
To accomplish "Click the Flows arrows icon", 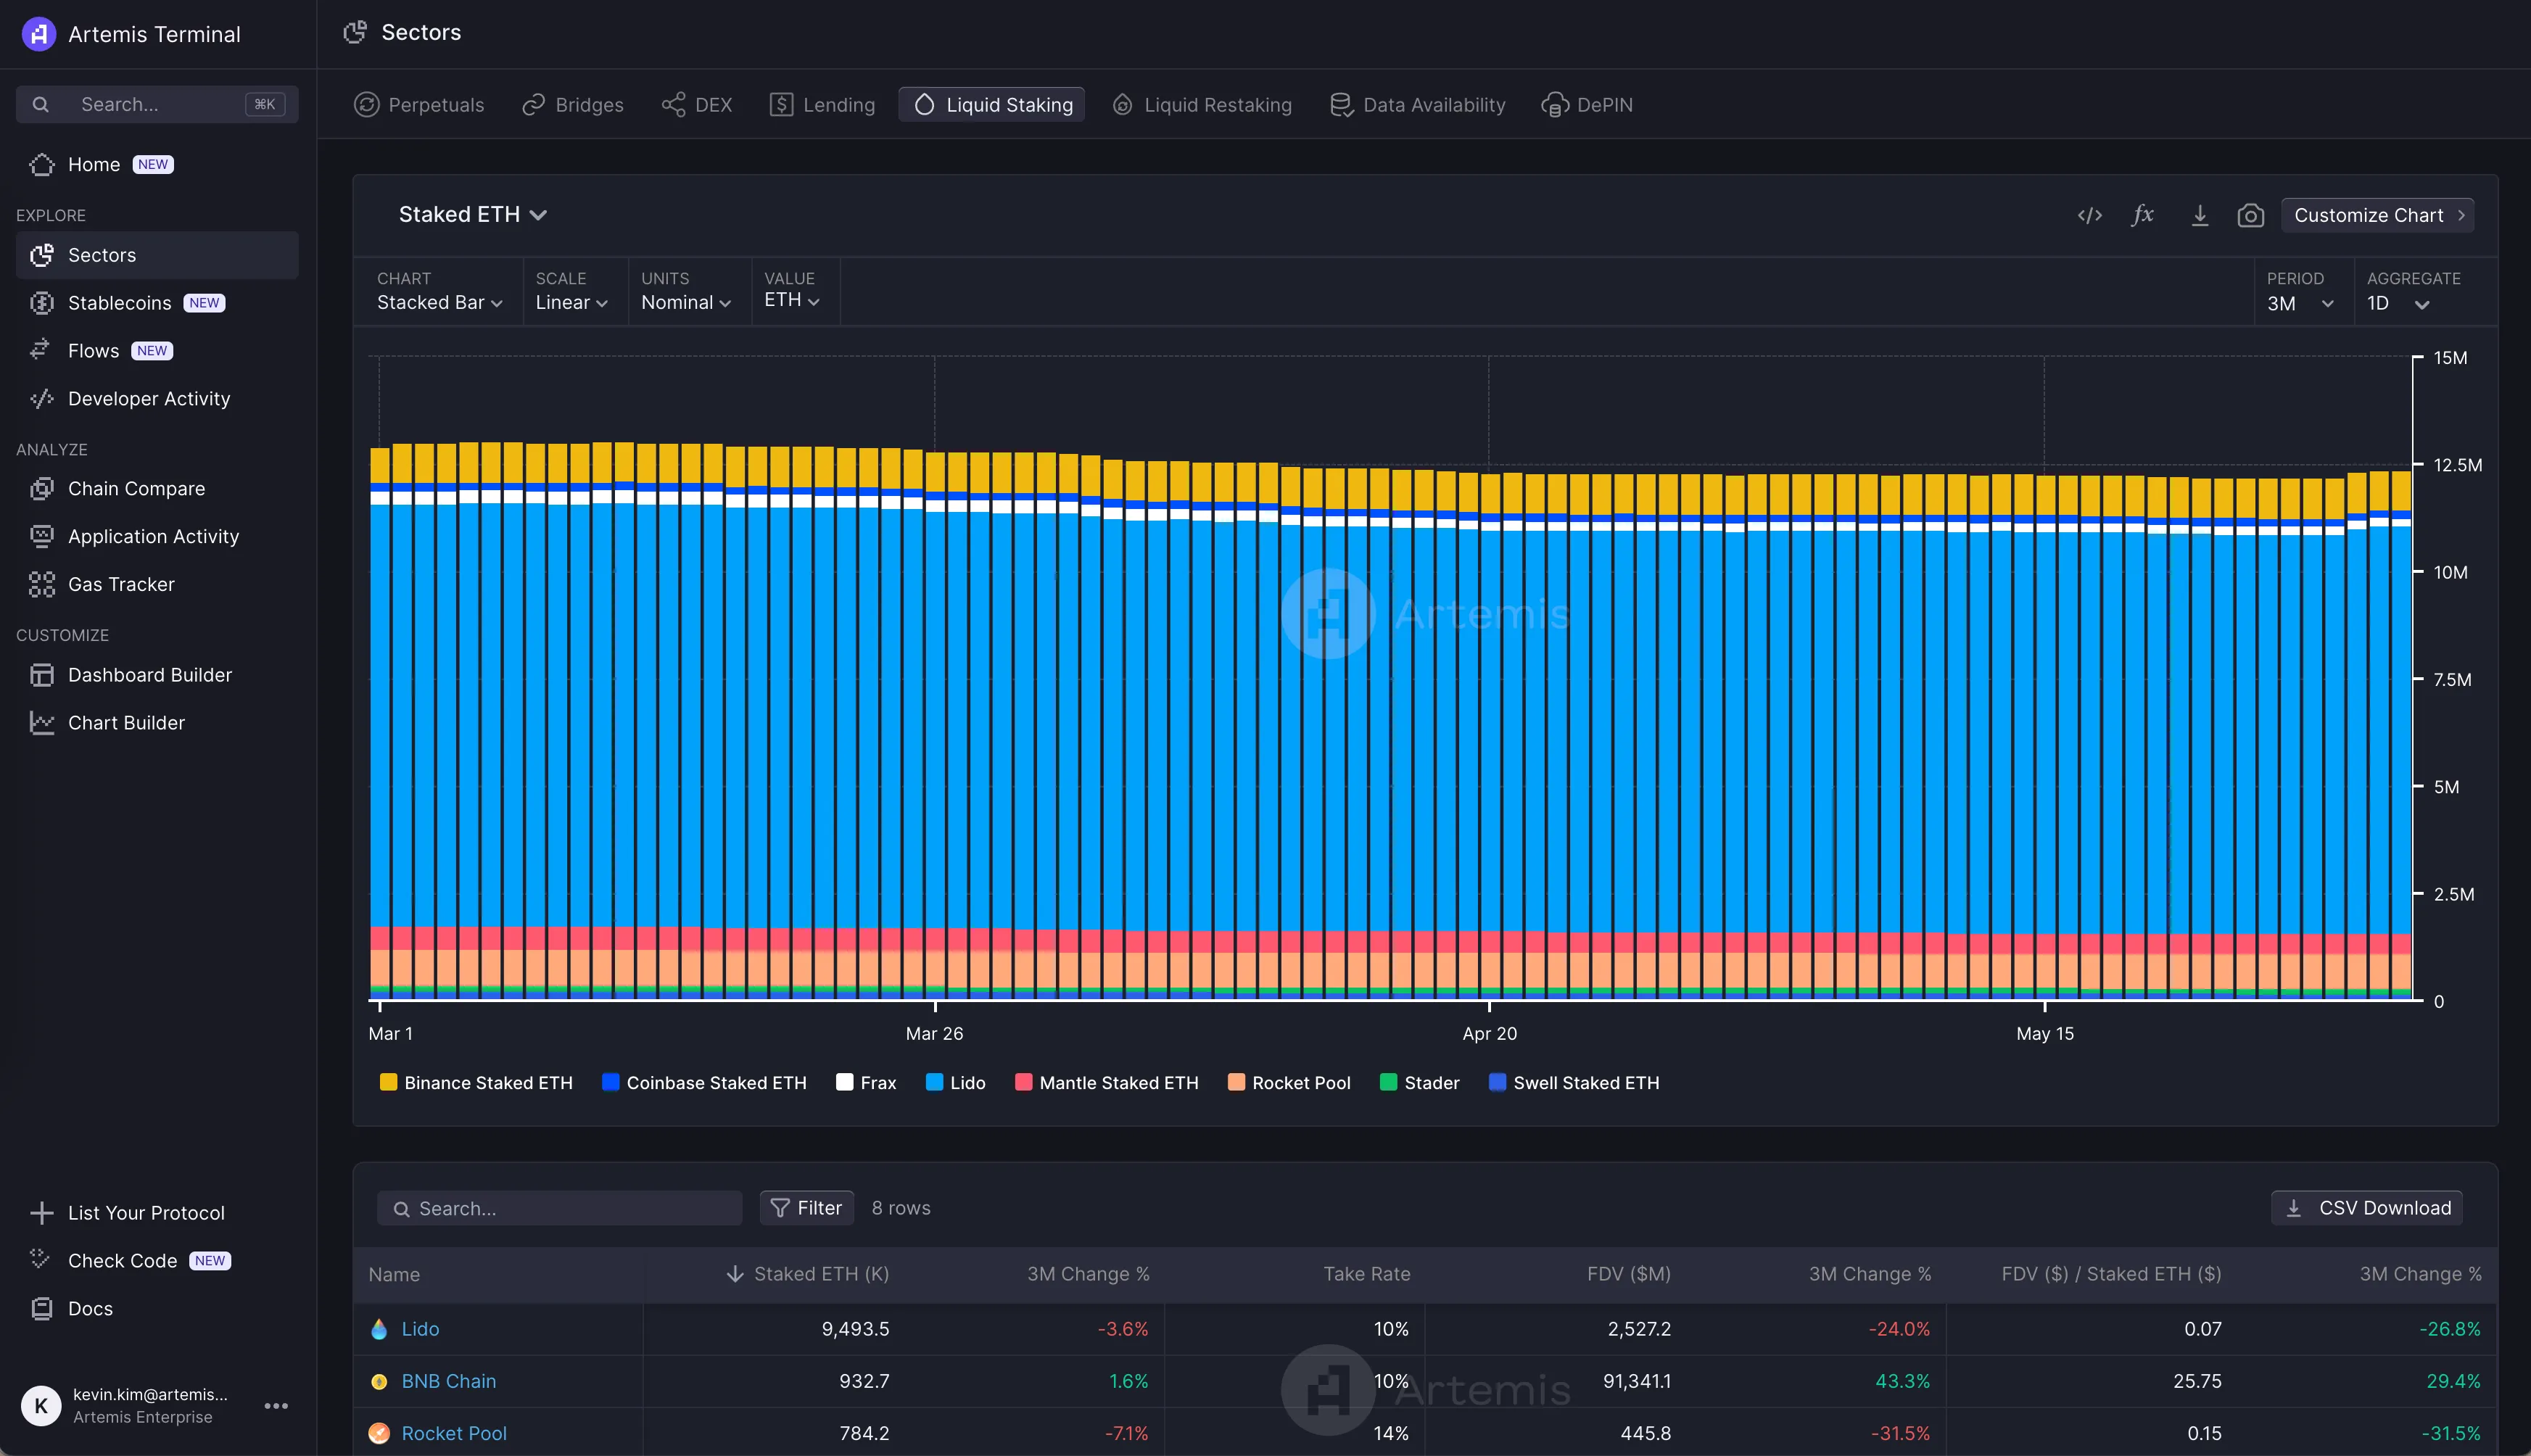I will [x=40, y=350].
